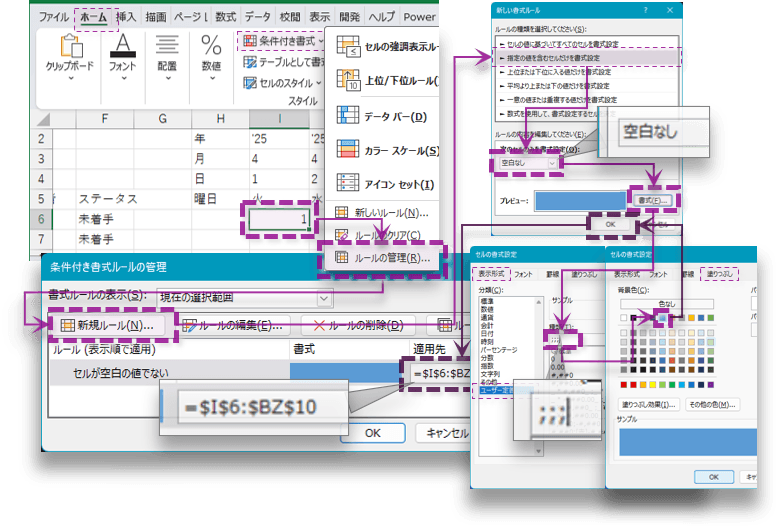The width and height of the screenshot is (777, 526).
Task: Click the 色なし button above the palette
Action: 666,303
